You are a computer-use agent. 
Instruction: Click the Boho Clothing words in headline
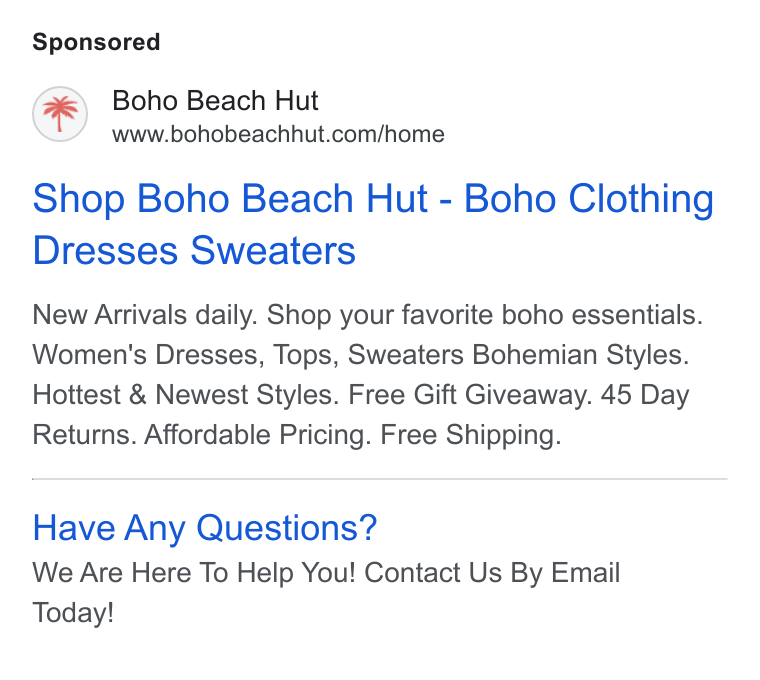point(589,198)
